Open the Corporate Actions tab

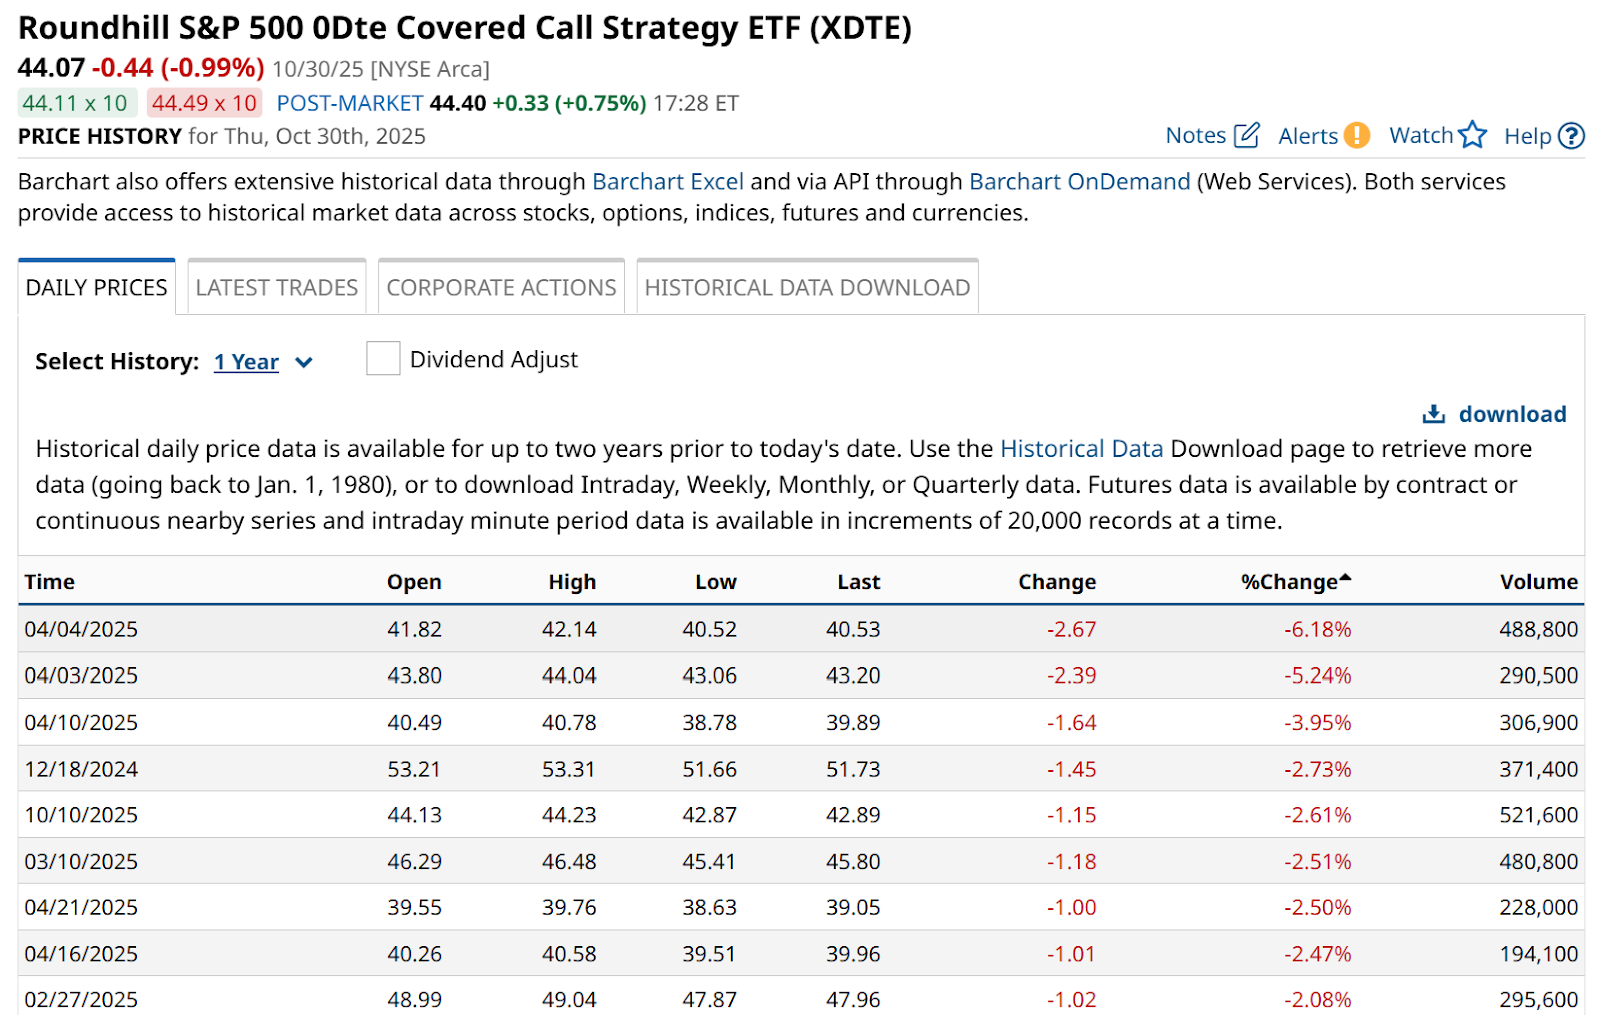(x=501, y=288)
